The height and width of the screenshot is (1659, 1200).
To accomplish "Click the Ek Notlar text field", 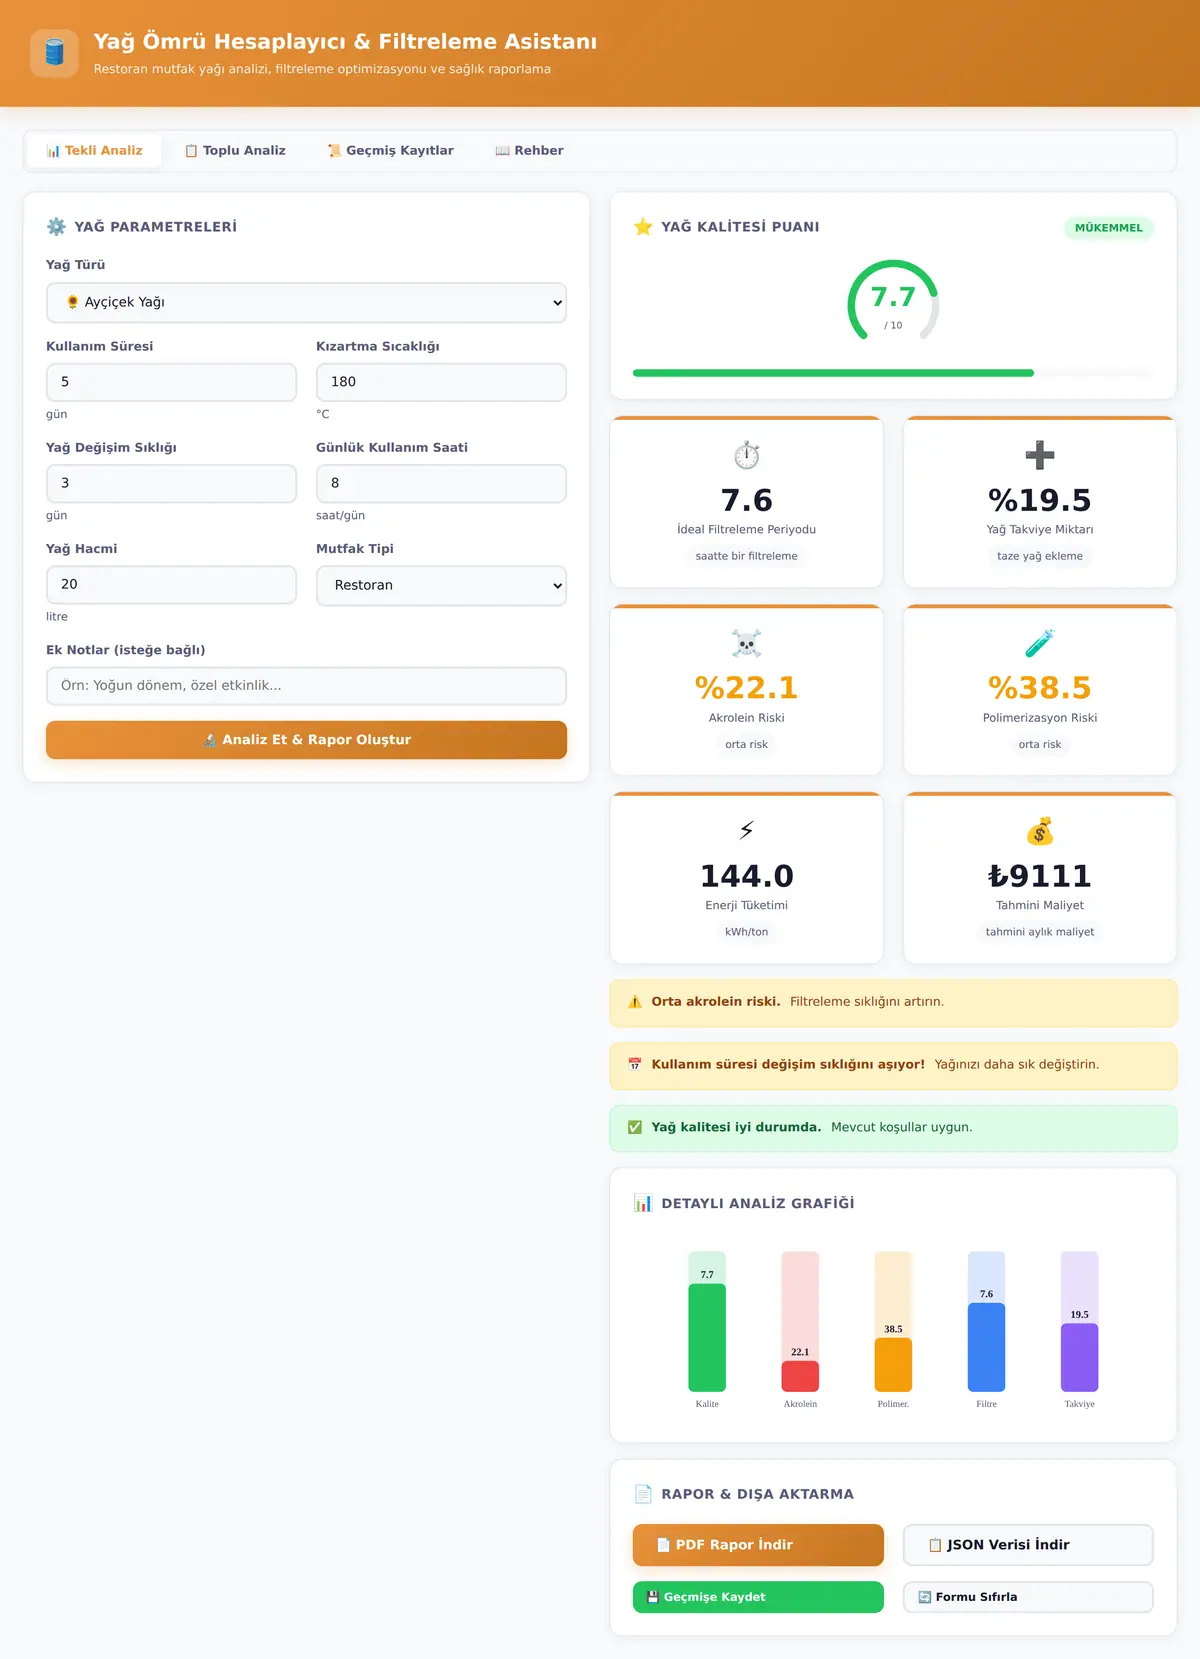I will 306,686.
